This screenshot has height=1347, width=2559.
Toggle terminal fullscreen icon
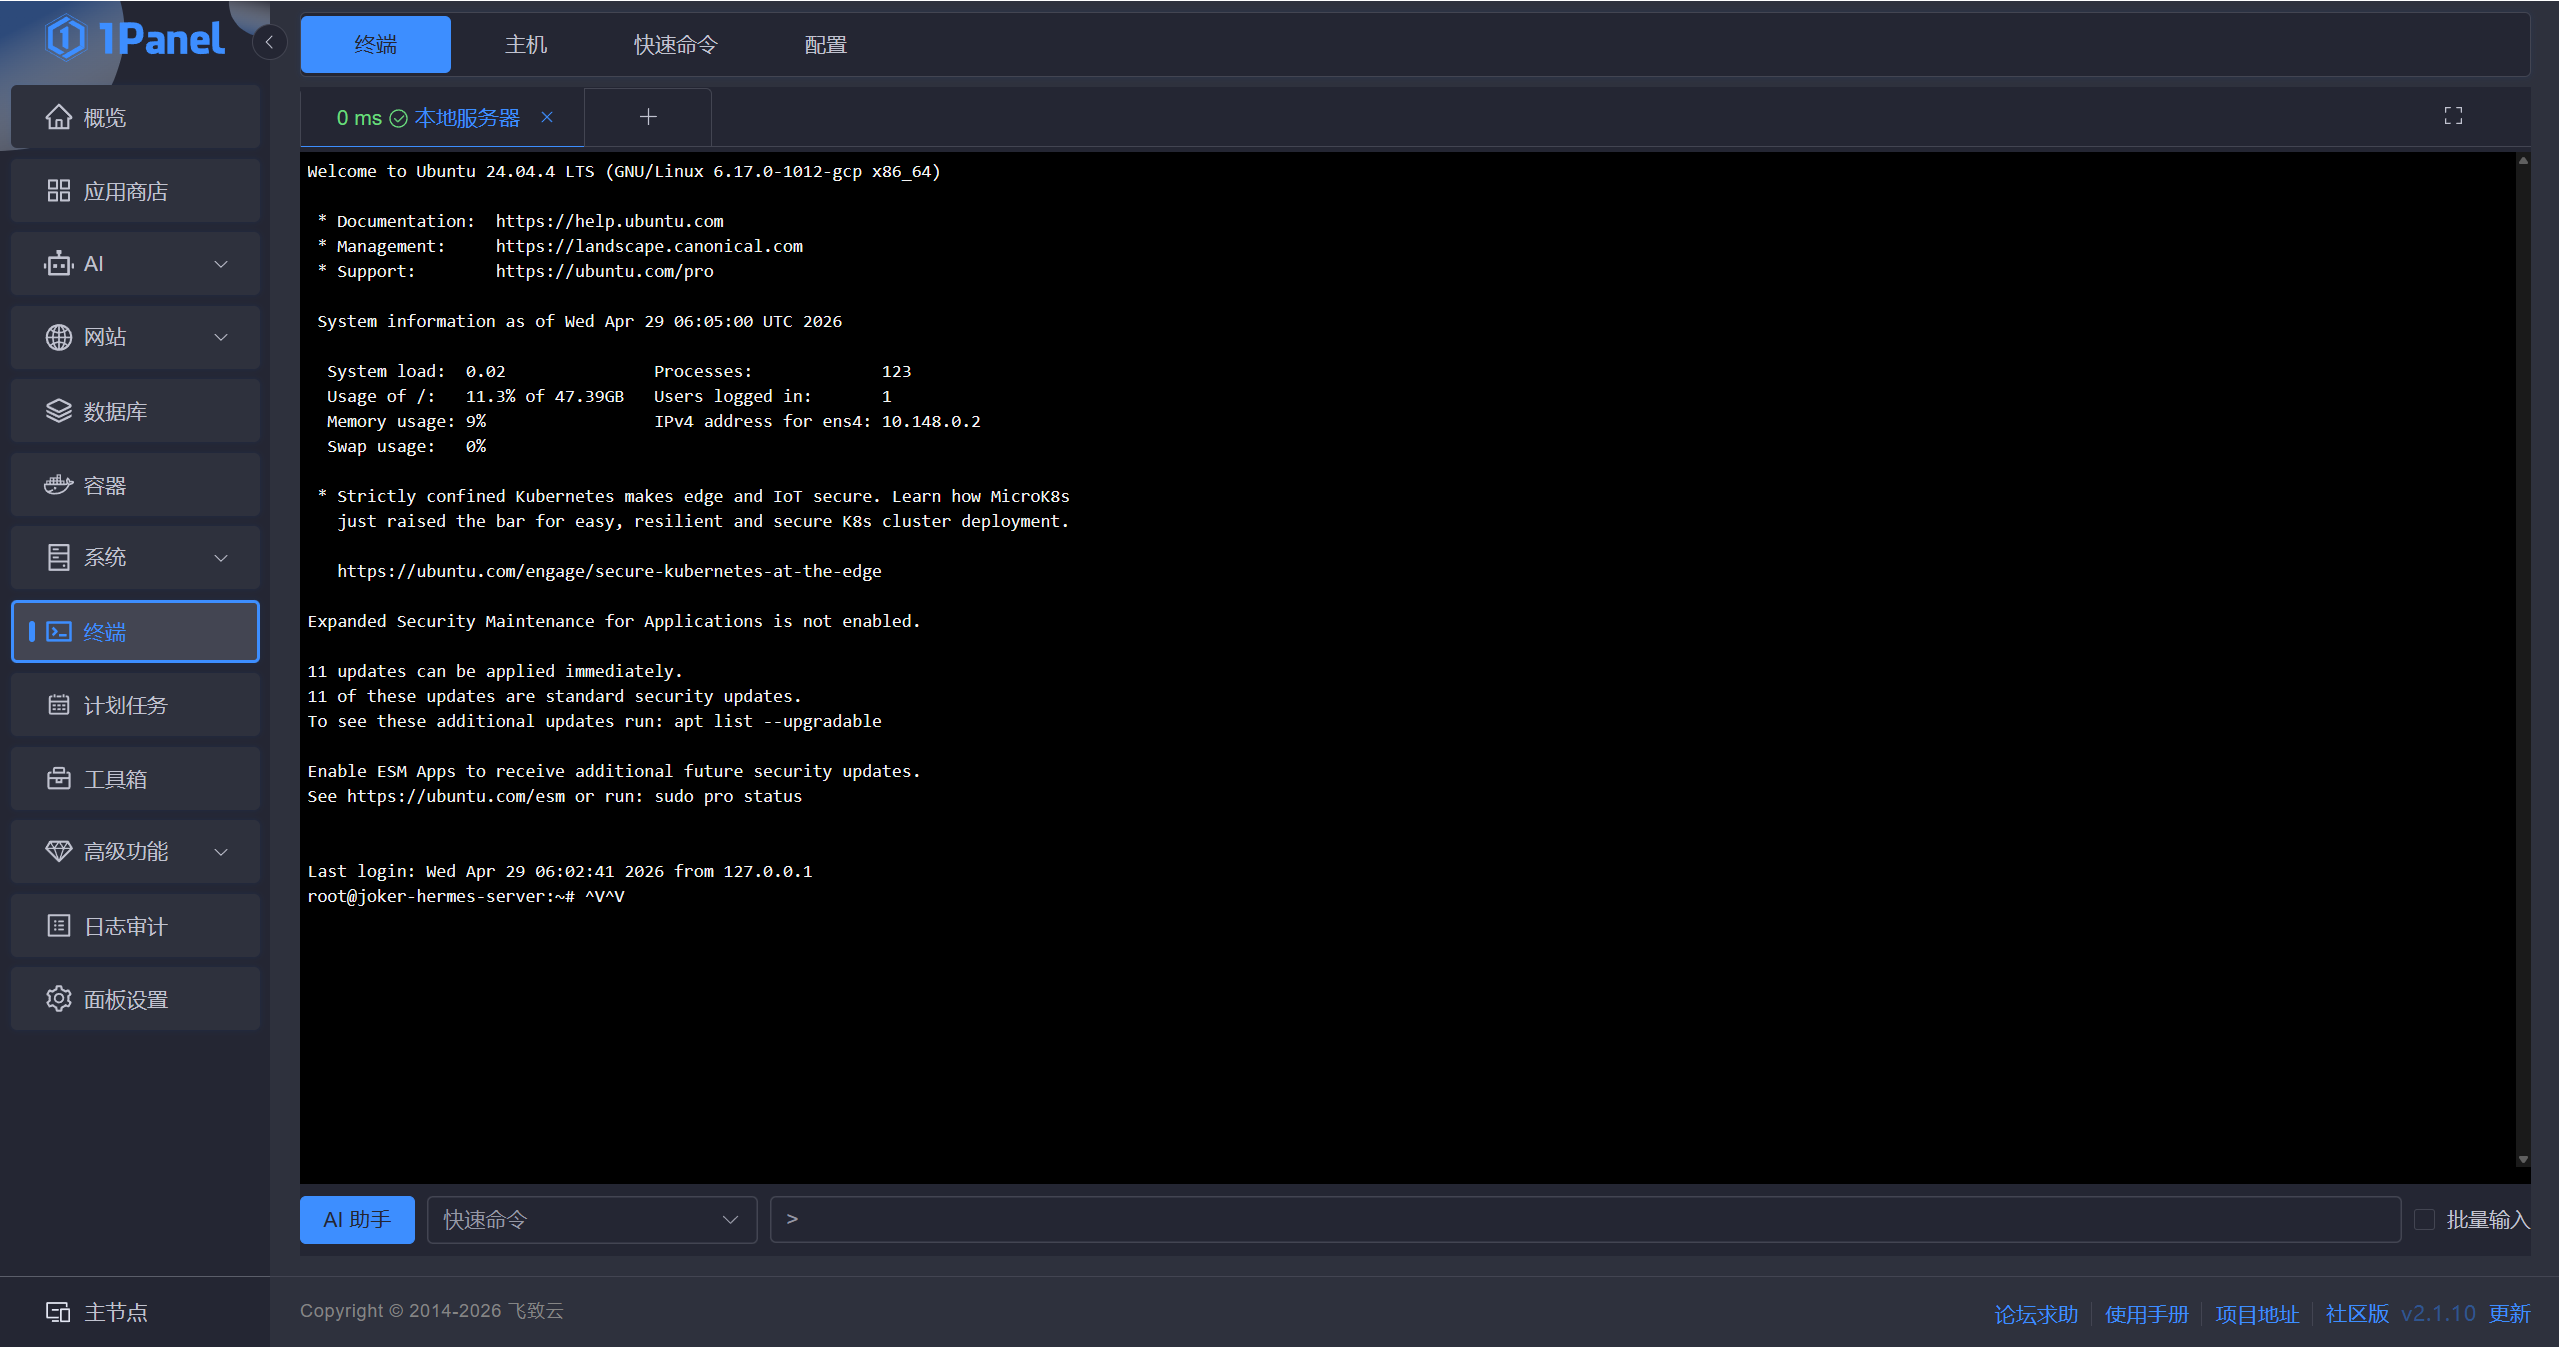click(x=2453, y=116)
